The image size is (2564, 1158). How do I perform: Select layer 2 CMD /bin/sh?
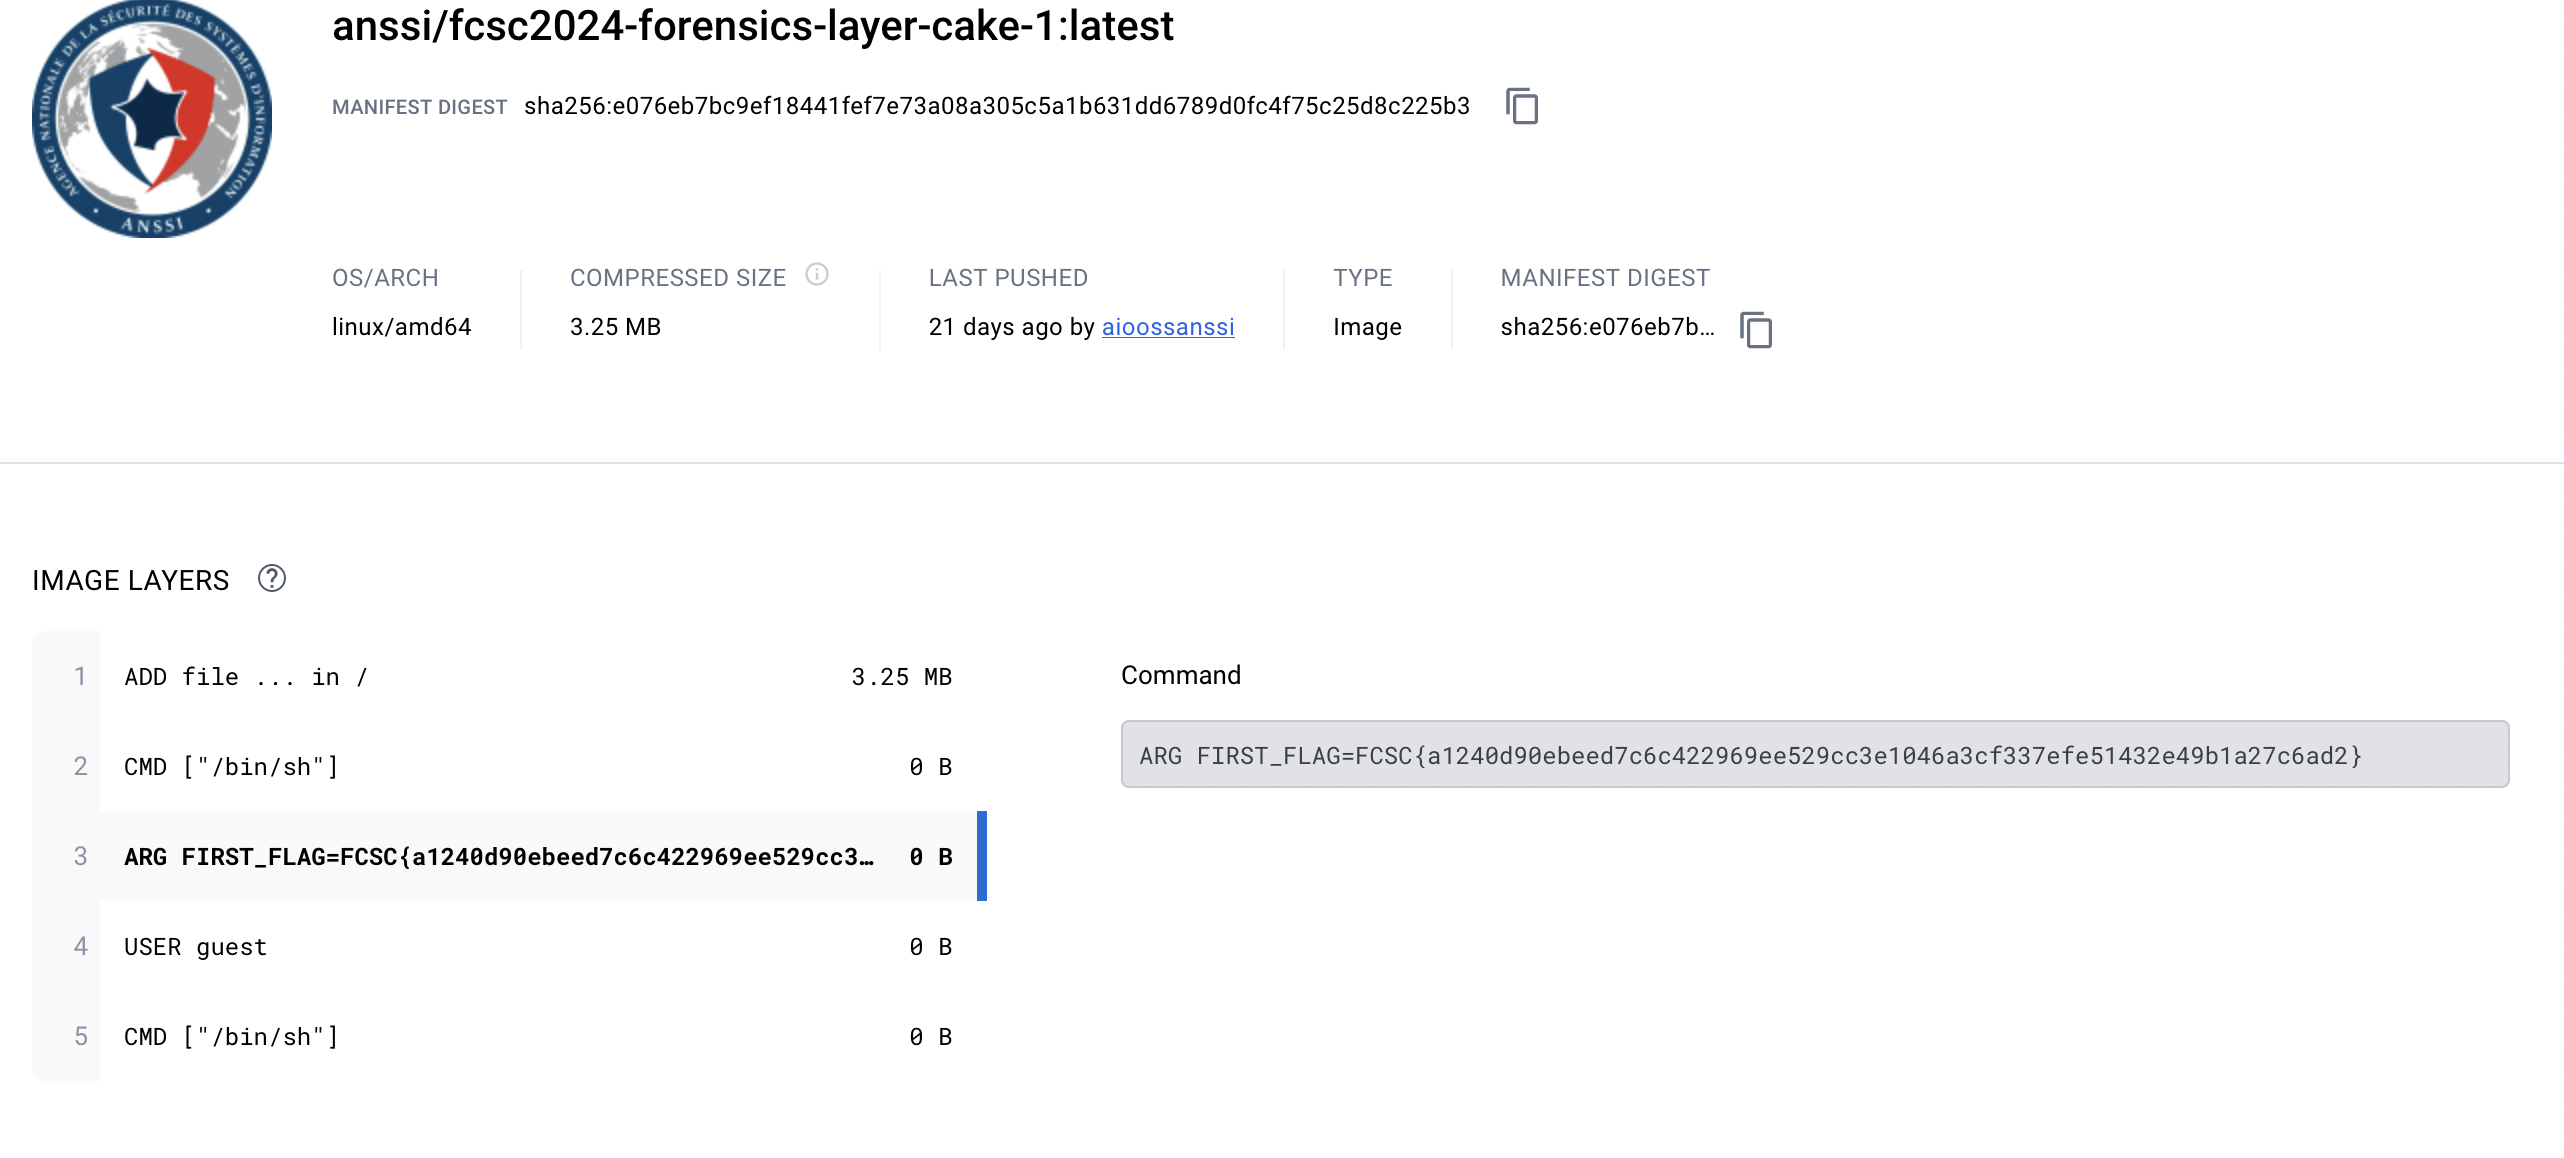[x=540, y=767]
